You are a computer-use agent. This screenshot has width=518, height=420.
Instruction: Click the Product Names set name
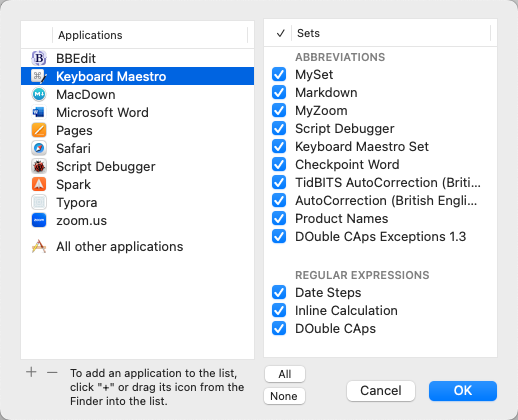click(342, 219)
